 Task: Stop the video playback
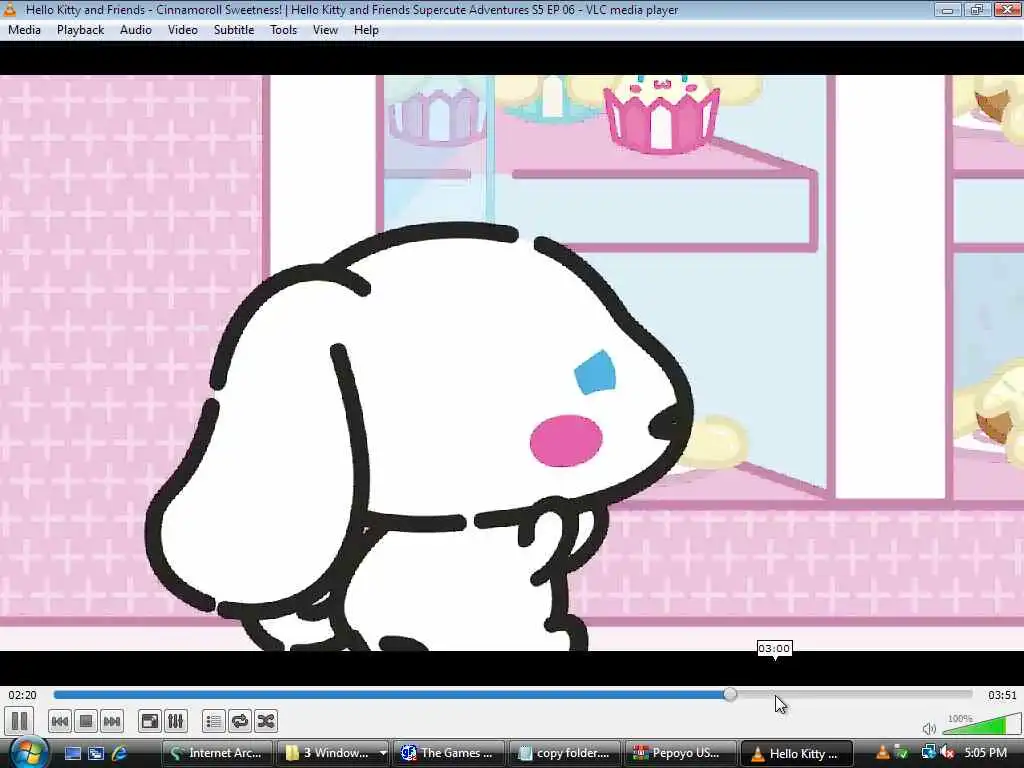click(86, 721)
